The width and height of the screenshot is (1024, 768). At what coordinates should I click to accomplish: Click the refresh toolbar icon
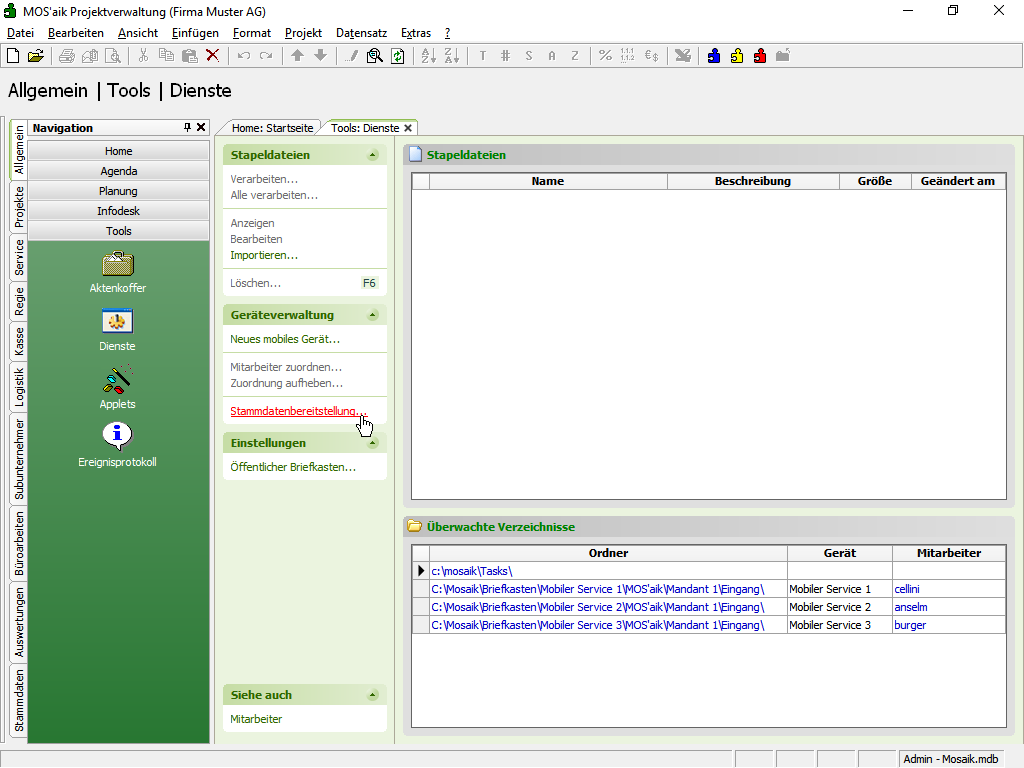(398, 56)
